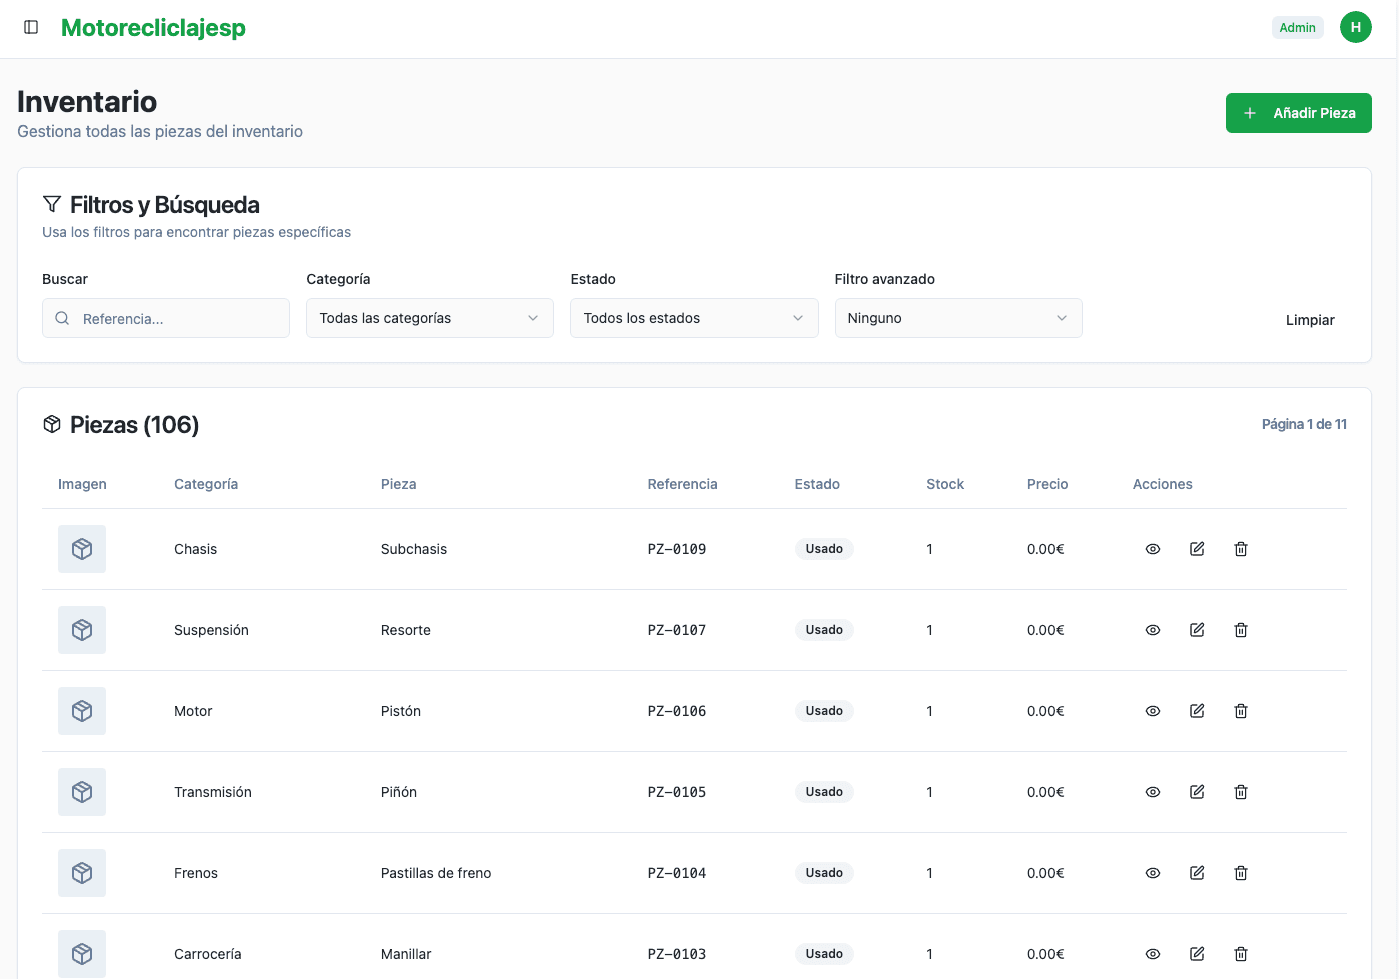Open image placeholder for Pistón row
Screen dimensions: 1399x979
(82, 711)
